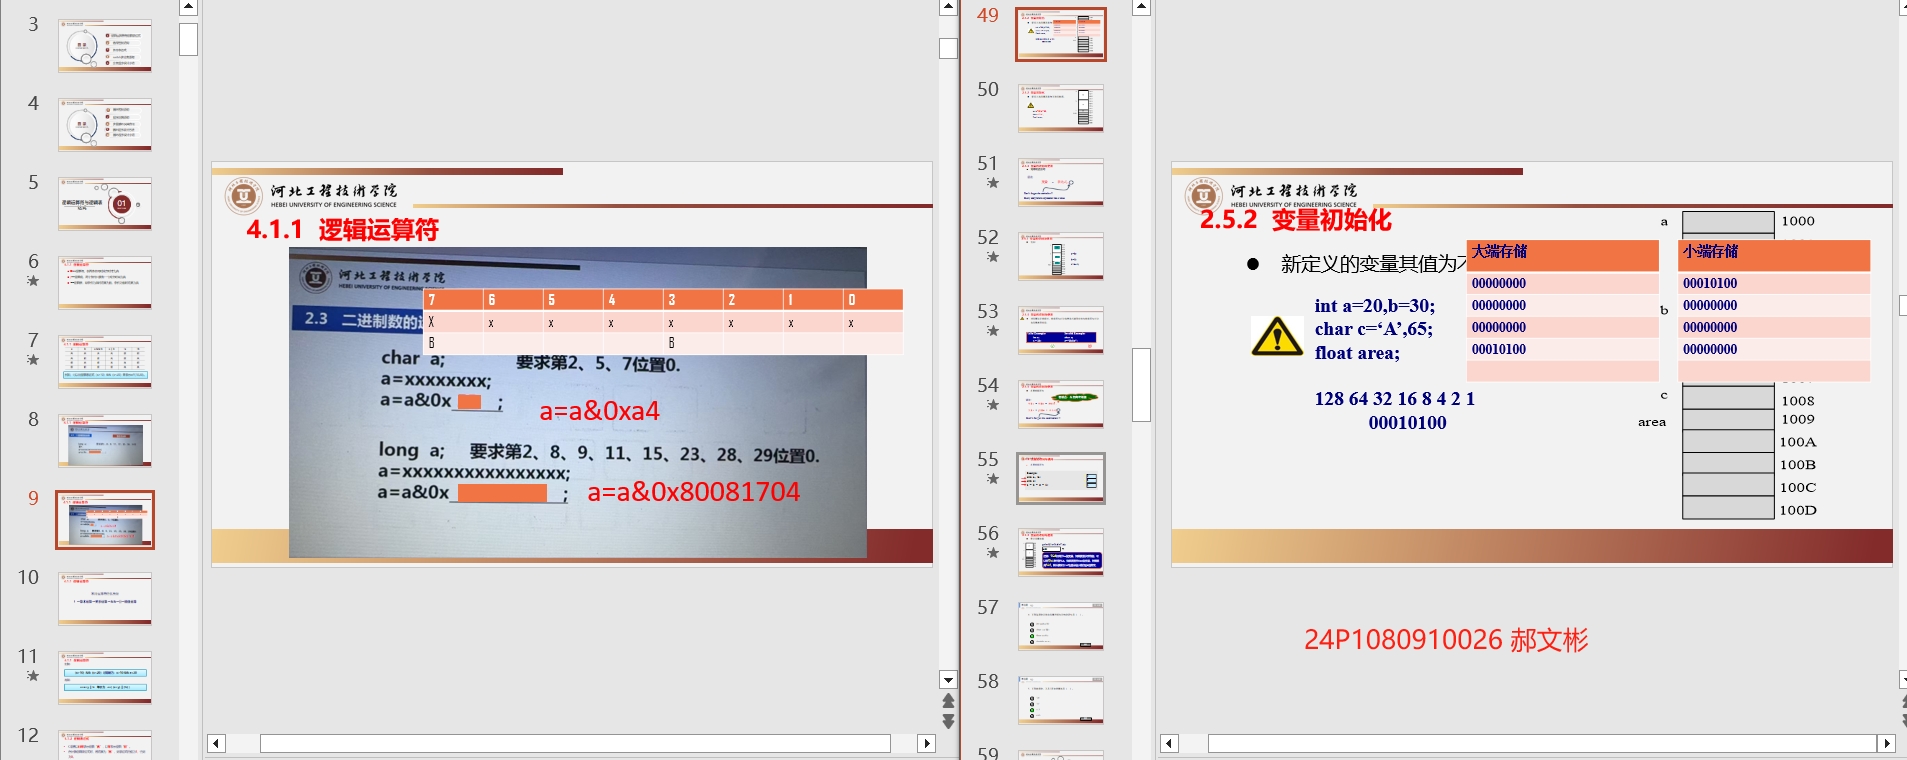Select slide 3 thumbnail
This screenshot has width=1907, height=760.
105,45
